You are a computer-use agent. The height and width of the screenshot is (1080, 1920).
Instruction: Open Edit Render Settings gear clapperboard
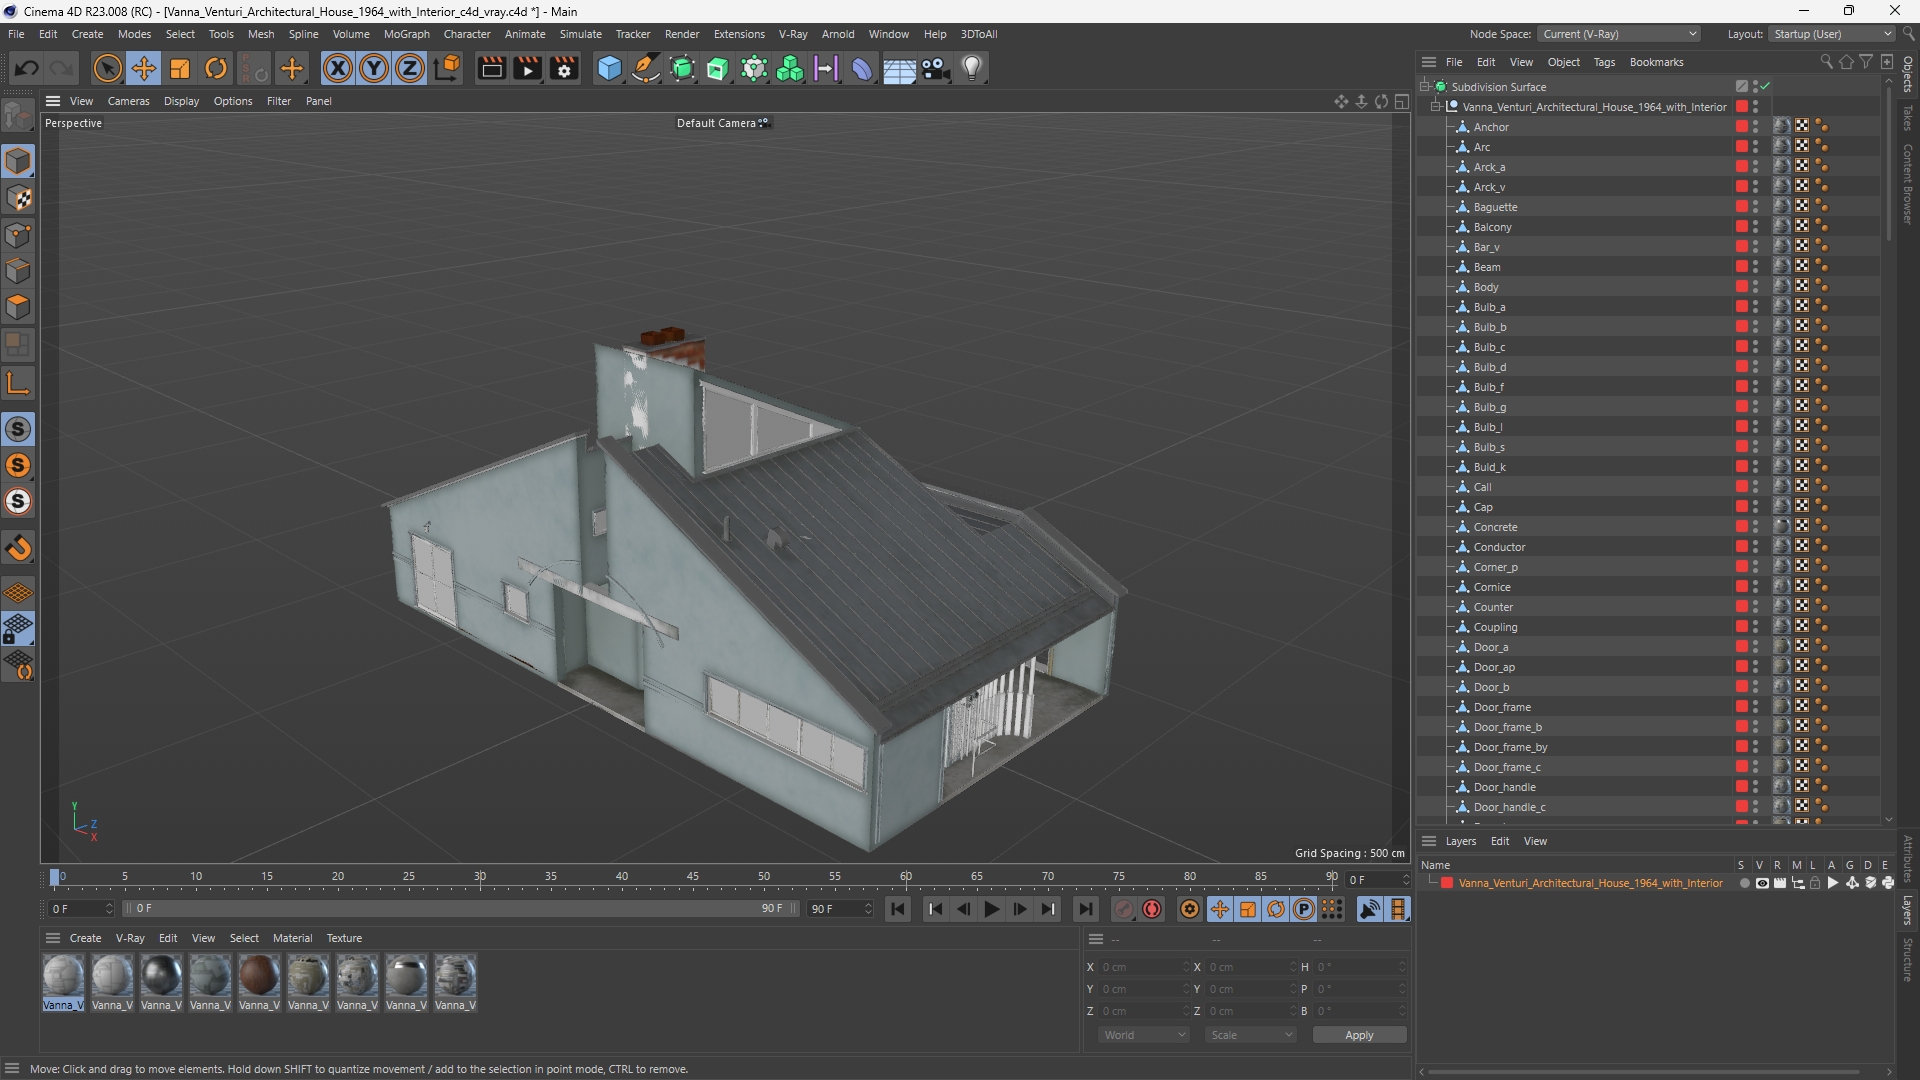coord(565,68)
